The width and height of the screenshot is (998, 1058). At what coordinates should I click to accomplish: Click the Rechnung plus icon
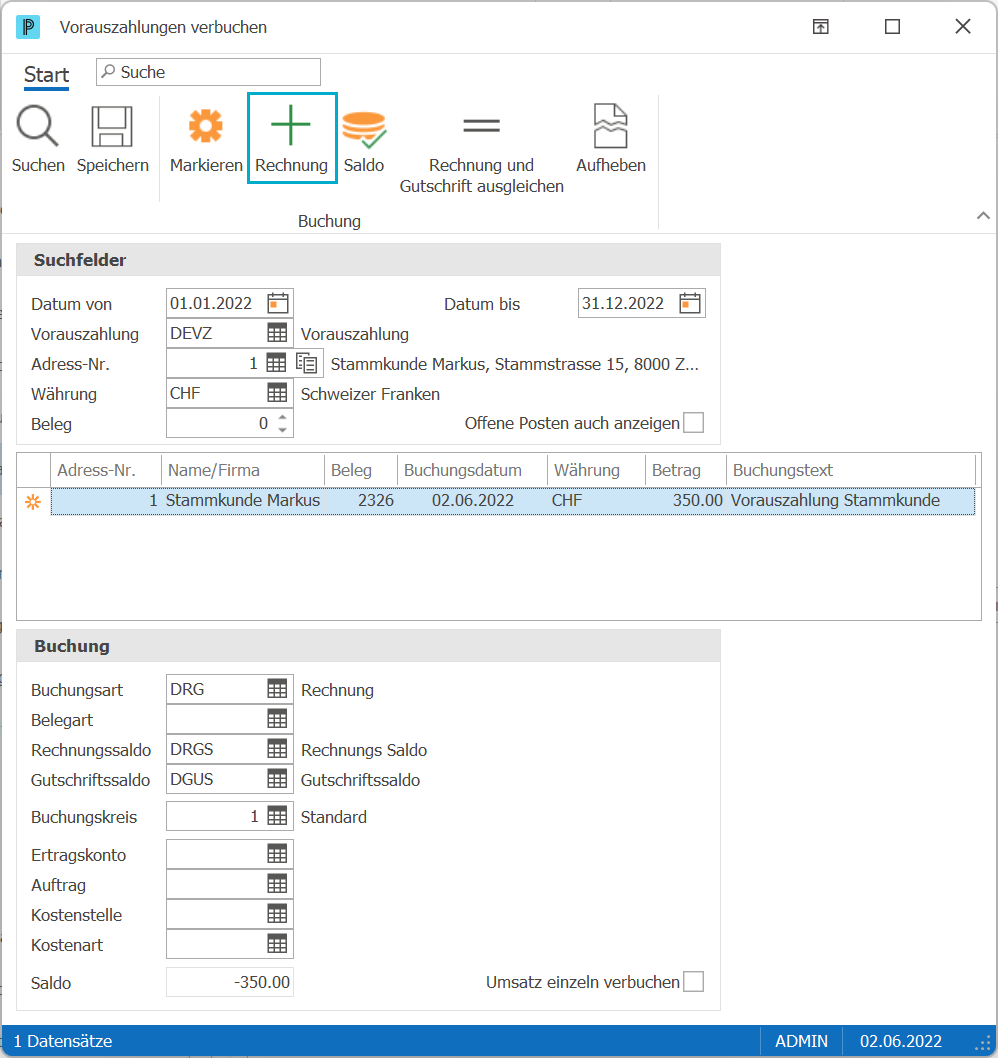click(x=290, y=125)
